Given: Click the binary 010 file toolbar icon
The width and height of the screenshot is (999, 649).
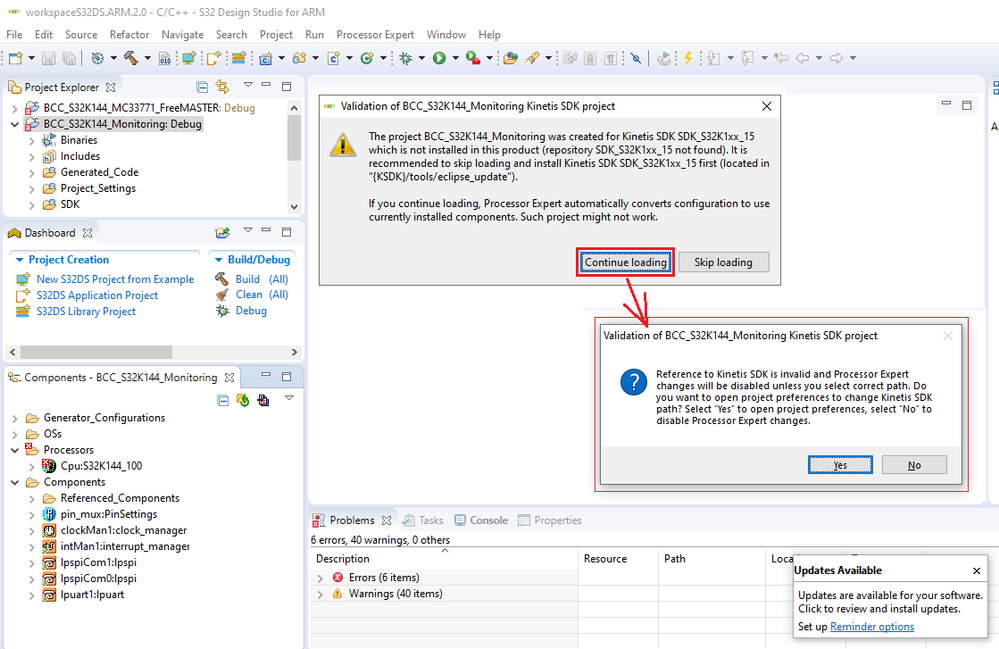Looking at the screenshot, I should [x=164, y=59].
